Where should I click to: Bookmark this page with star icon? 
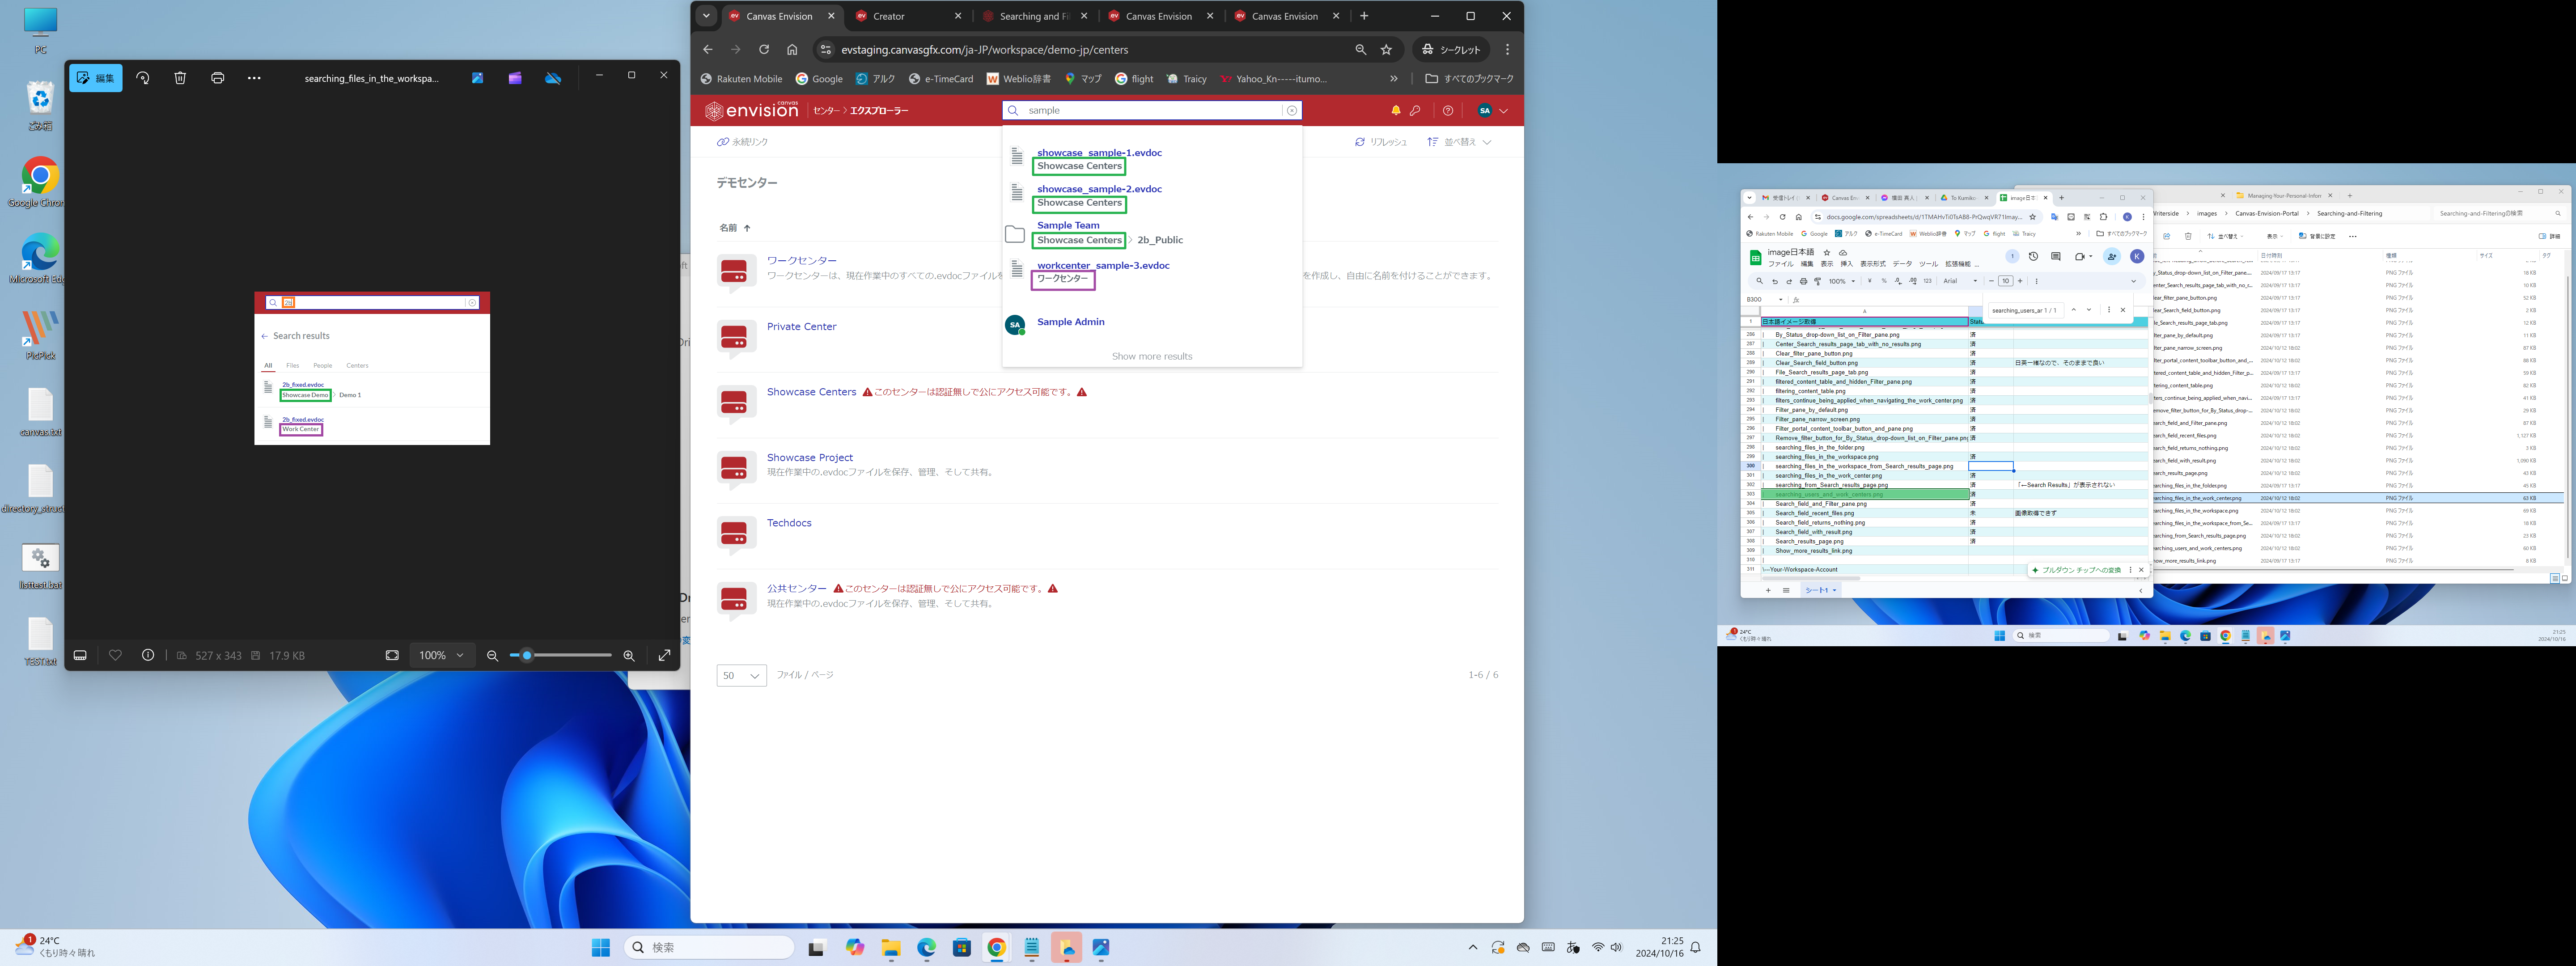tap(1386, 49)
